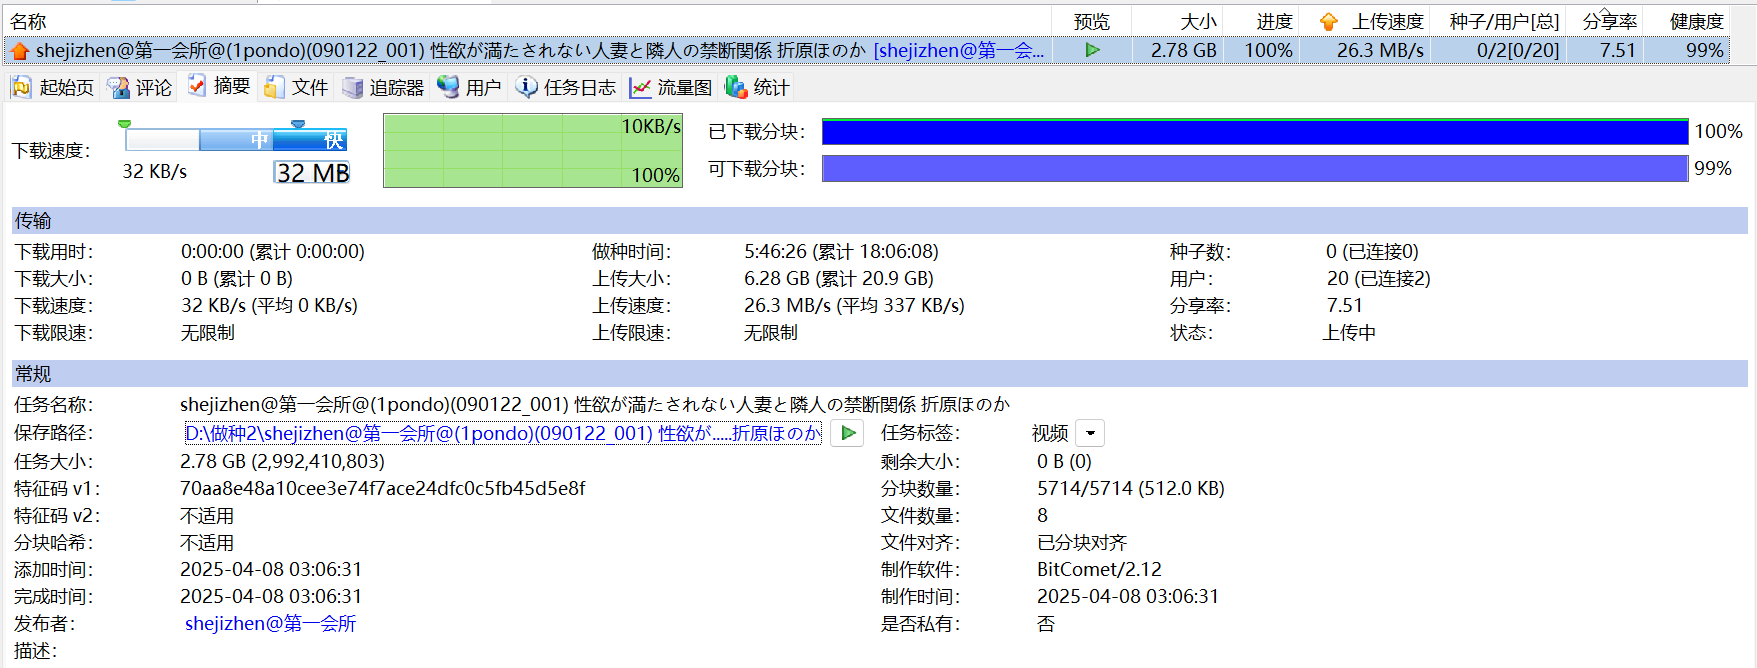Click the 2.78 GB (2,992,410,803) task size

coord(282,461)
